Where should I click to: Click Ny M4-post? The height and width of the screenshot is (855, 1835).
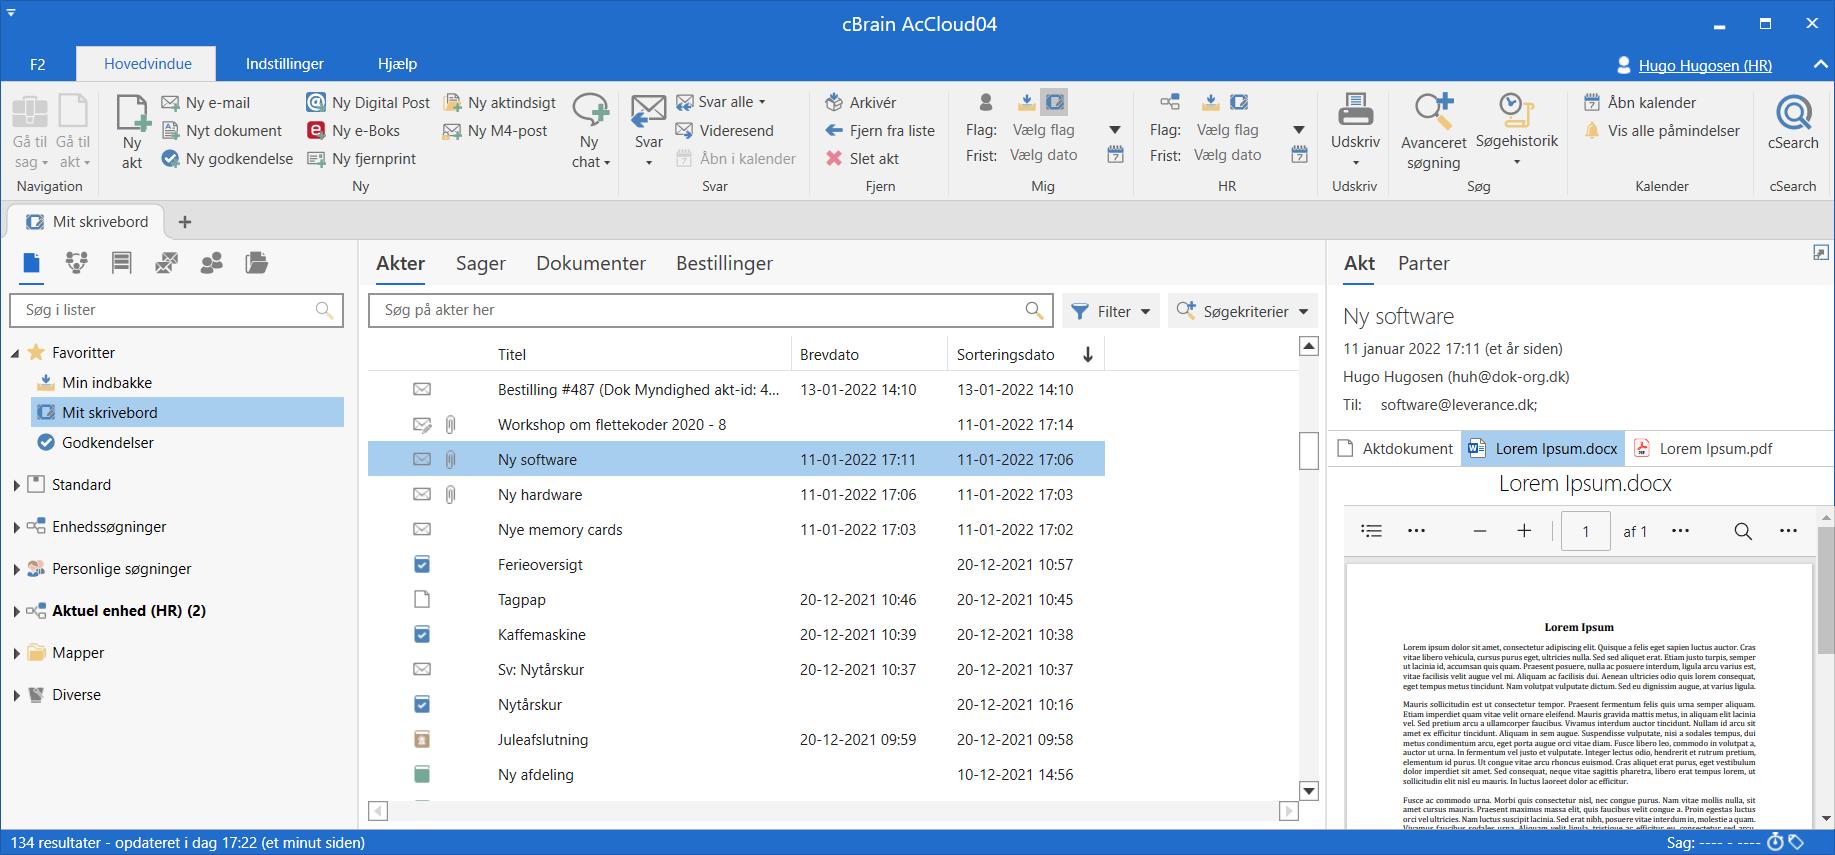click(495, 130)
